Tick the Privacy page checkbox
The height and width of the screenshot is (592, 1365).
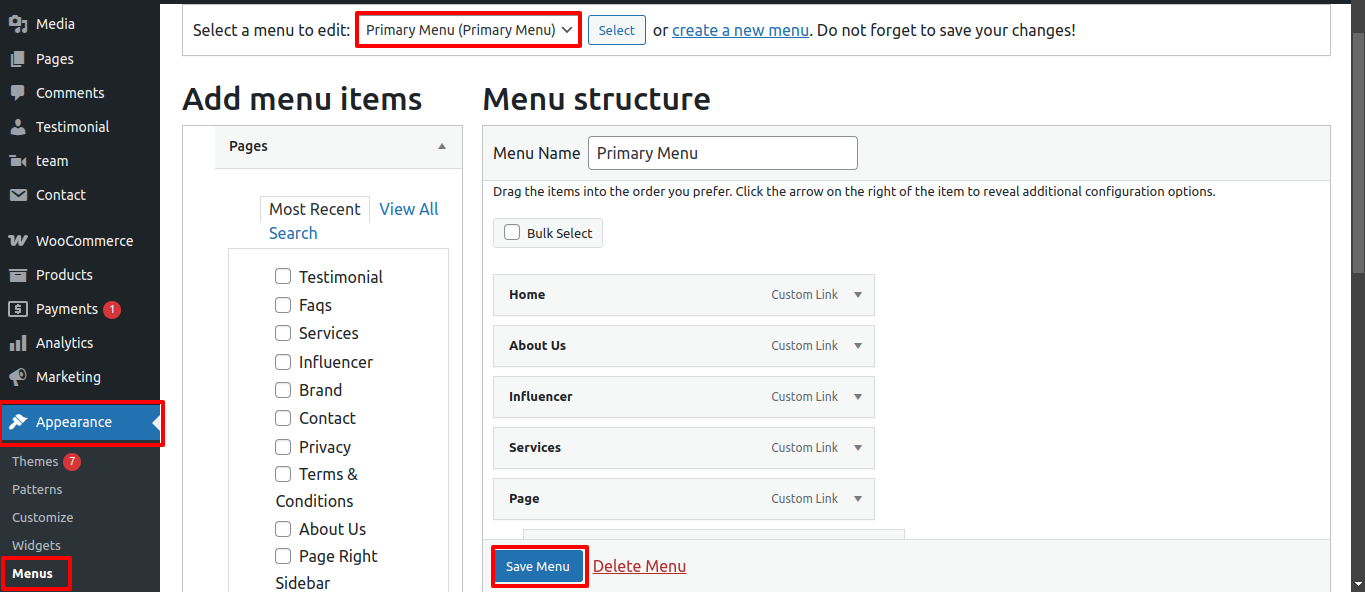283,447
